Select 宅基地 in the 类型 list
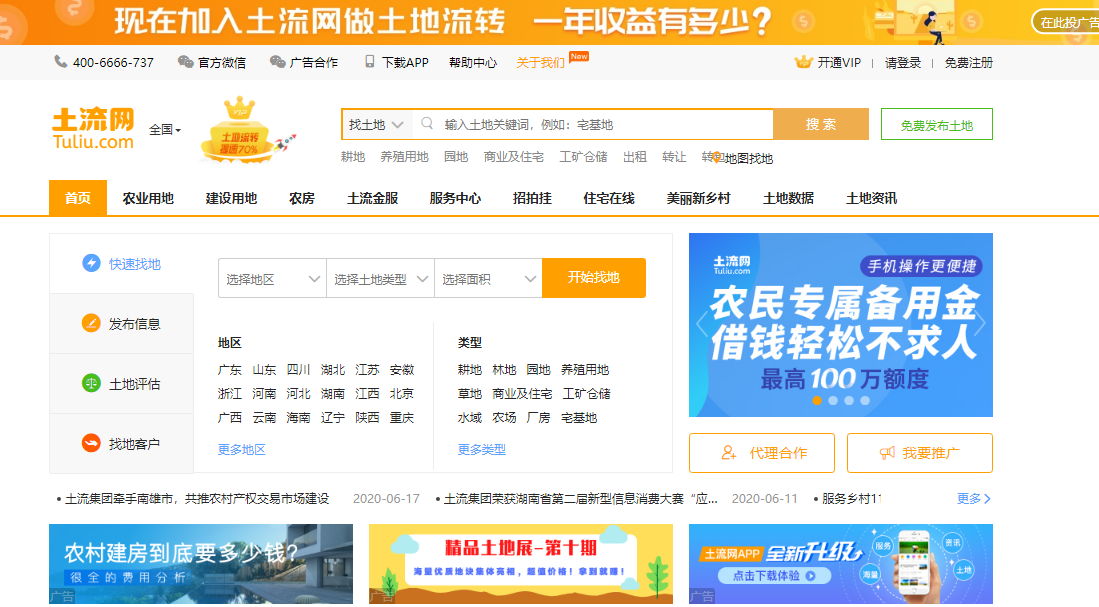Image resolution: width=1099 pixels, height=607 pixels. [x=579, y=418]
